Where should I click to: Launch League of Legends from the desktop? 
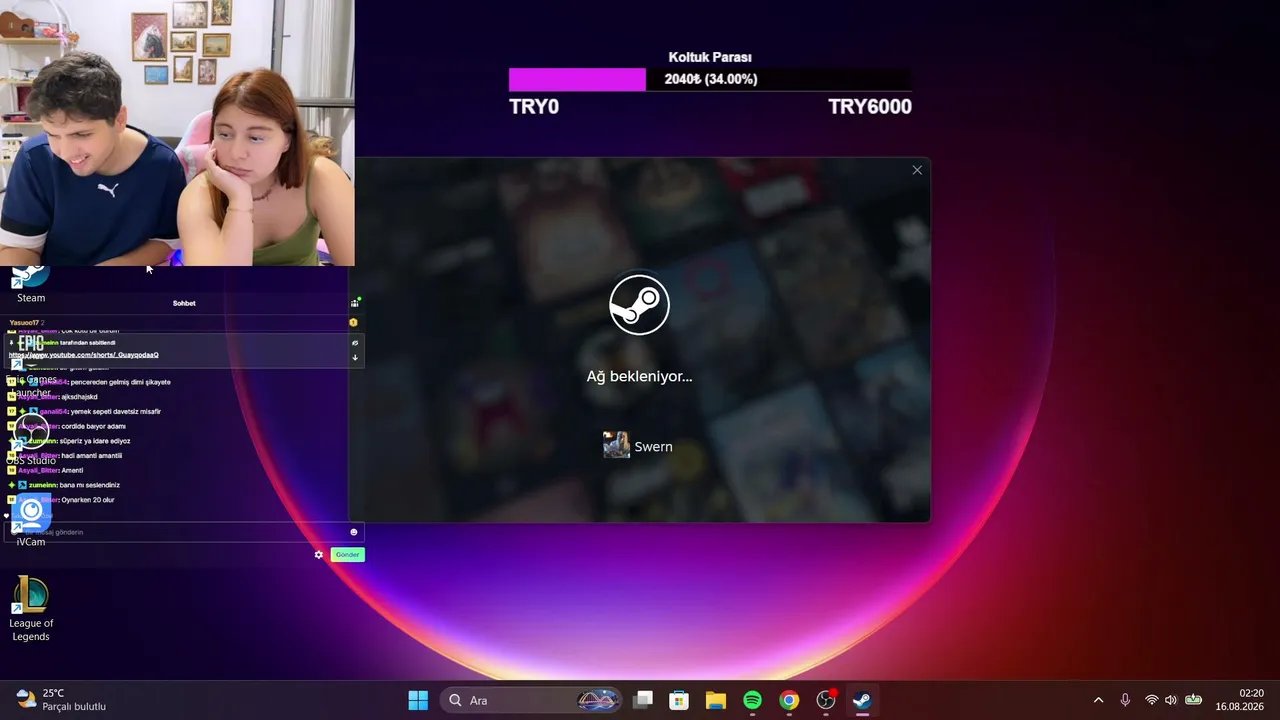[31, 609]
